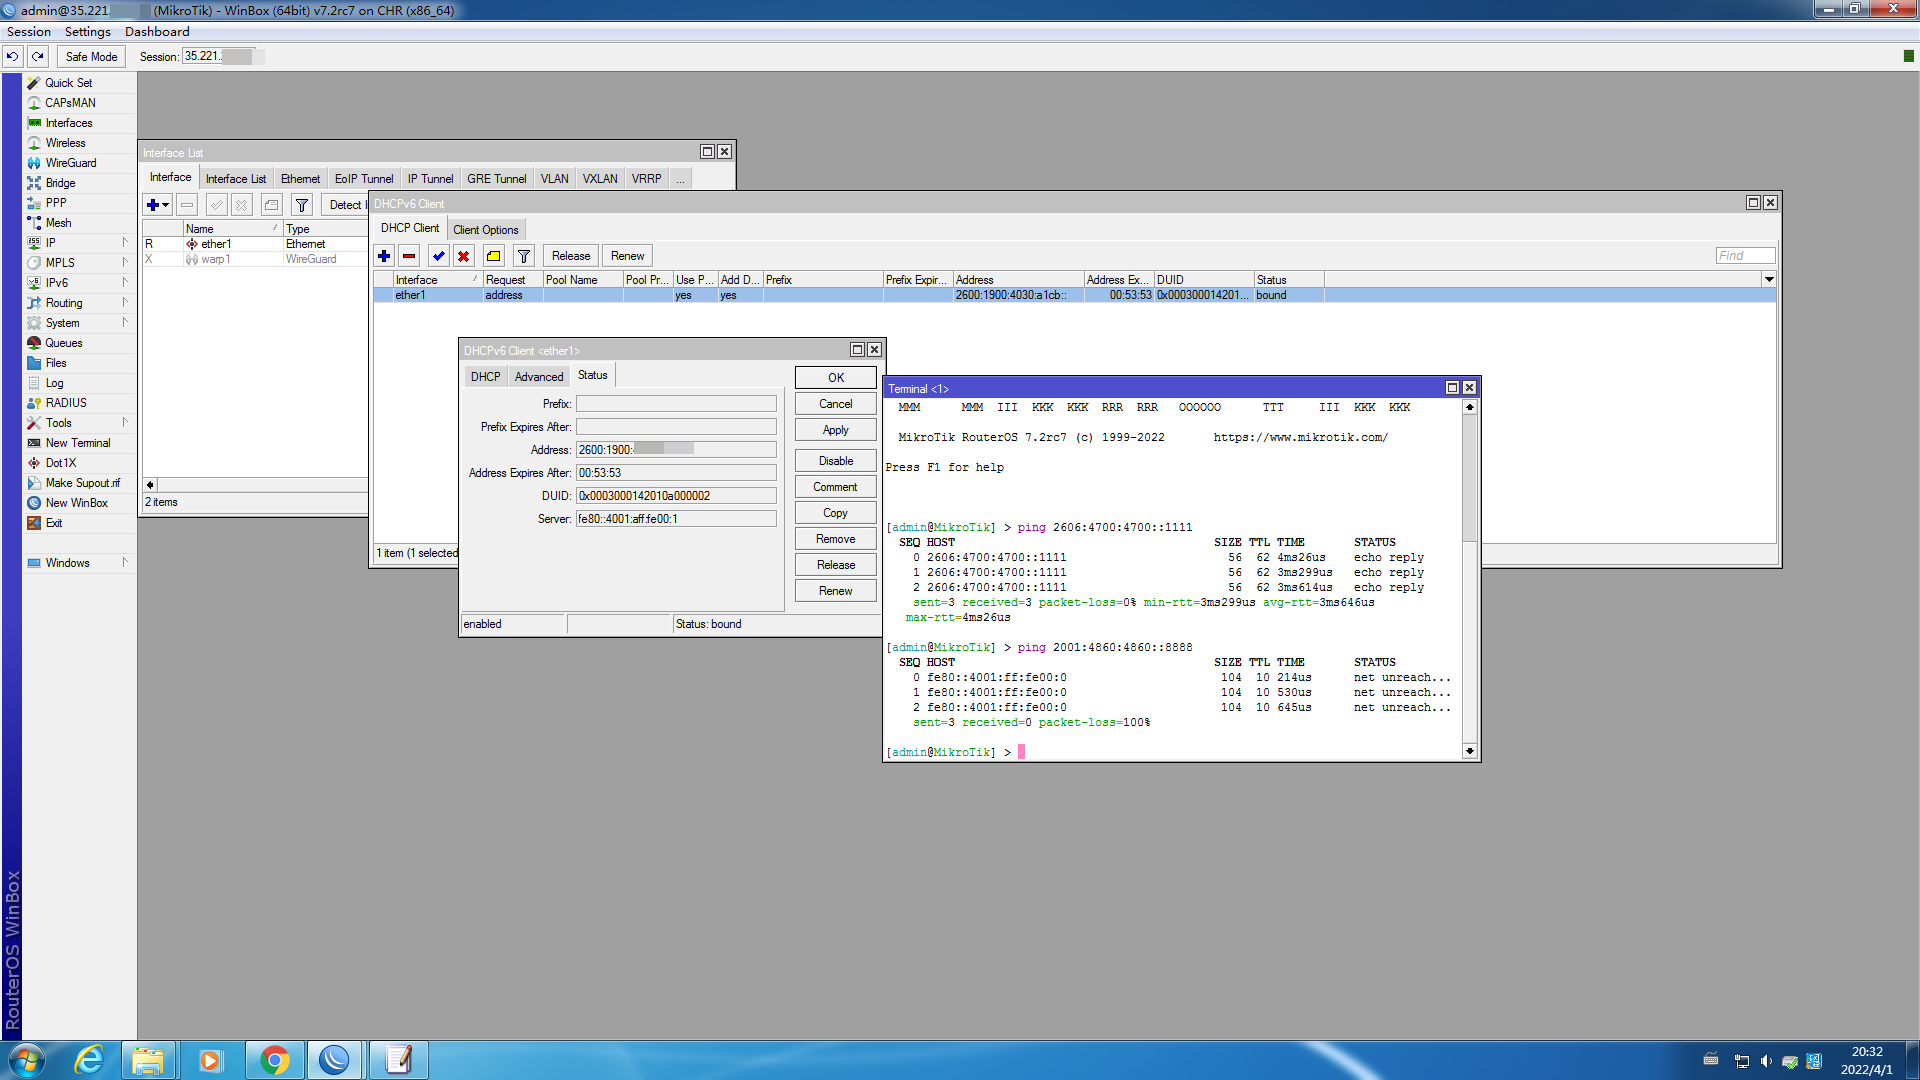Click the DUID field in dialog
Viewport: 1920px width, 1080px height.
676,496
